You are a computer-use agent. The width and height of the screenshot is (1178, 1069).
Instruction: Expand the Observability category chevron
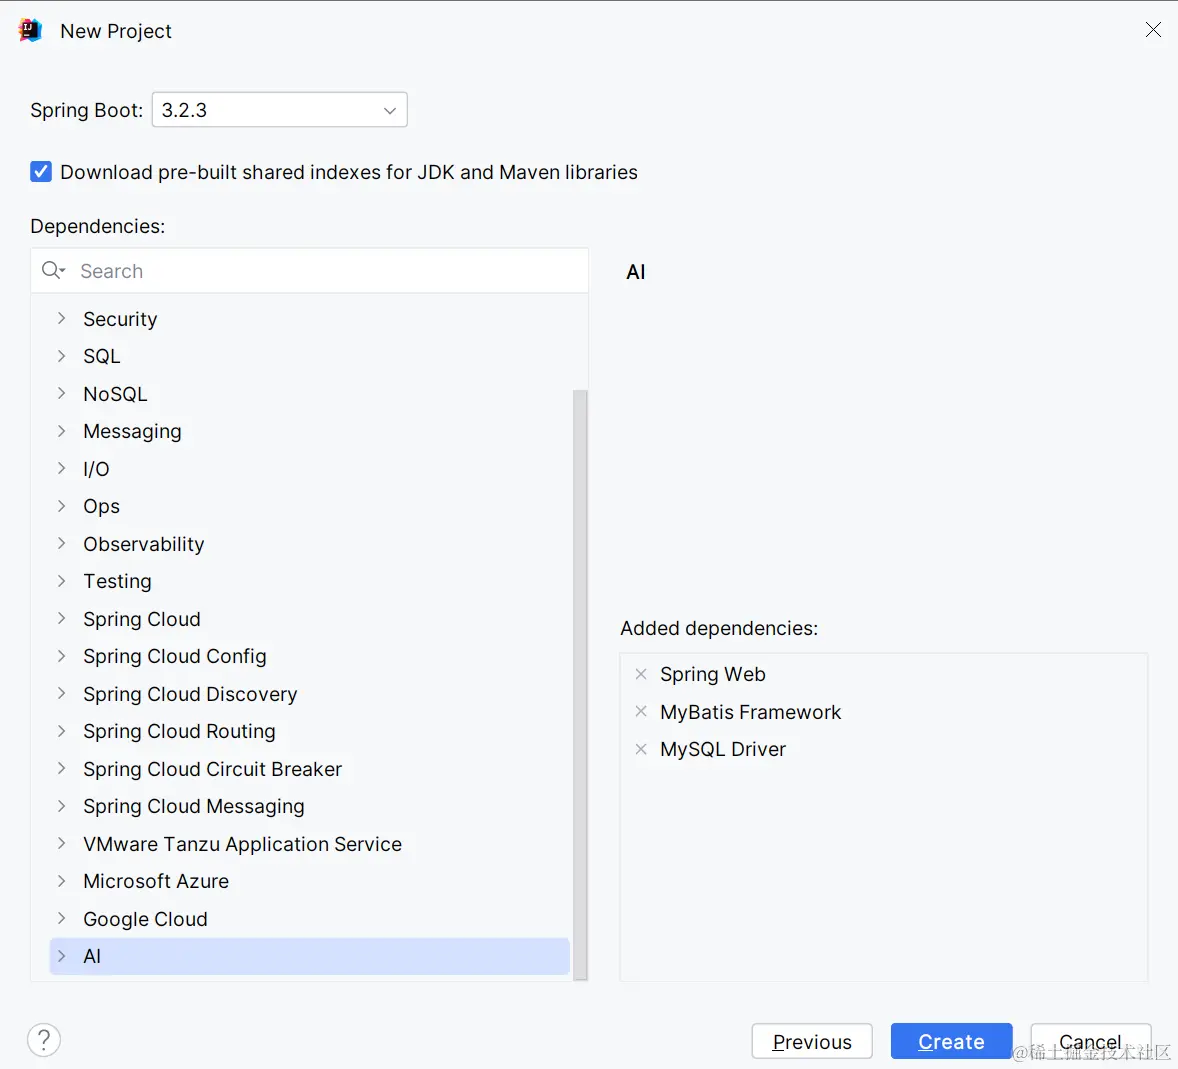pos(62,543)
